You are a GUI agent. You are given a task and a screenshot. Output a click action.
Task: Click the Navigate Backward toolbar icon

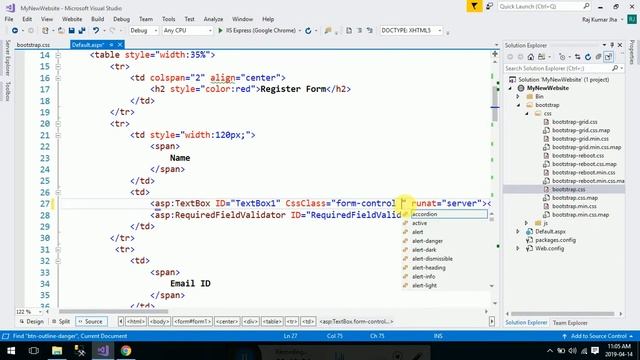pos(15,31)
